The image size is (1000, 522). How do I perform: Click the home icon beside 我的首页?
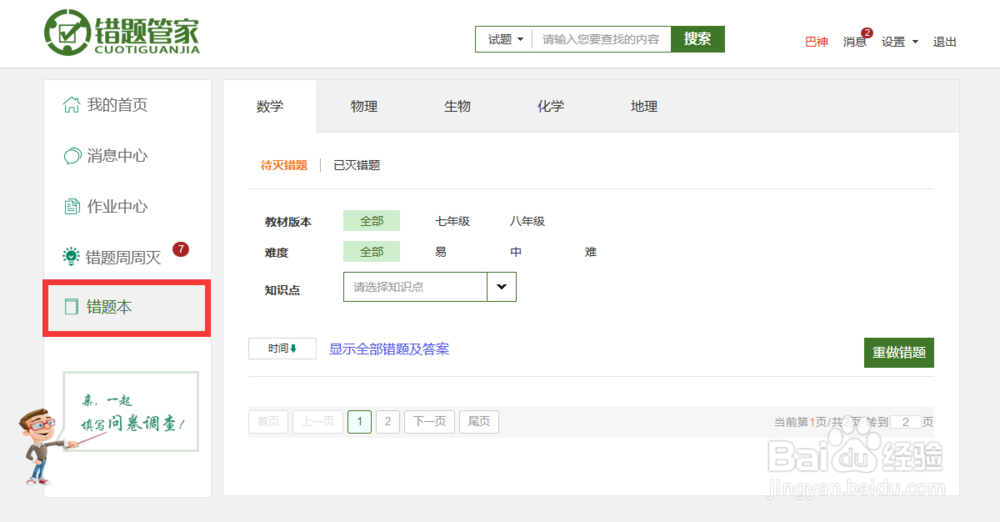pyautogui.click(x=72, y=105)
